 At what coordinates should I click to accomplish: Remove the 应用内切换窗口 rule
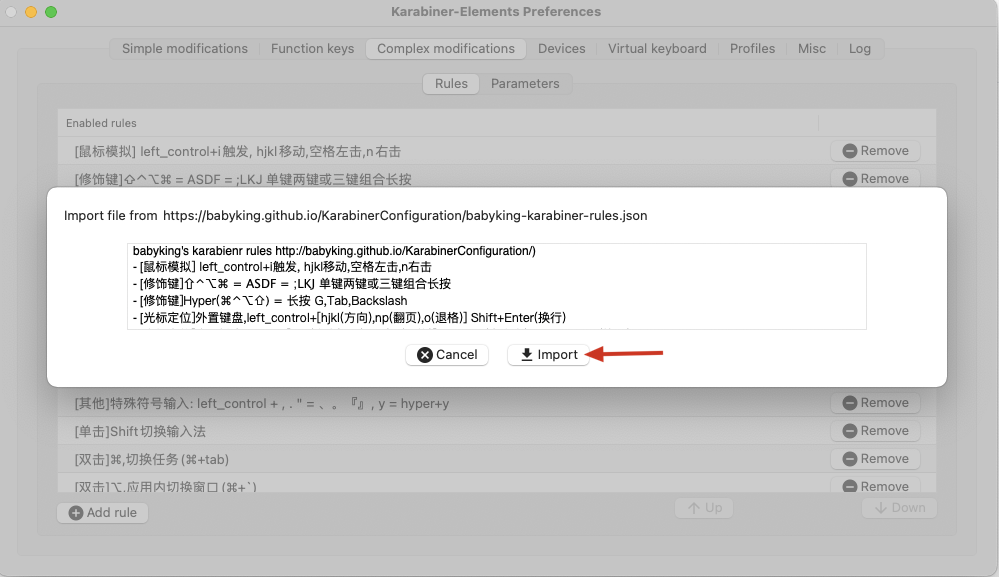pos(875,486)
